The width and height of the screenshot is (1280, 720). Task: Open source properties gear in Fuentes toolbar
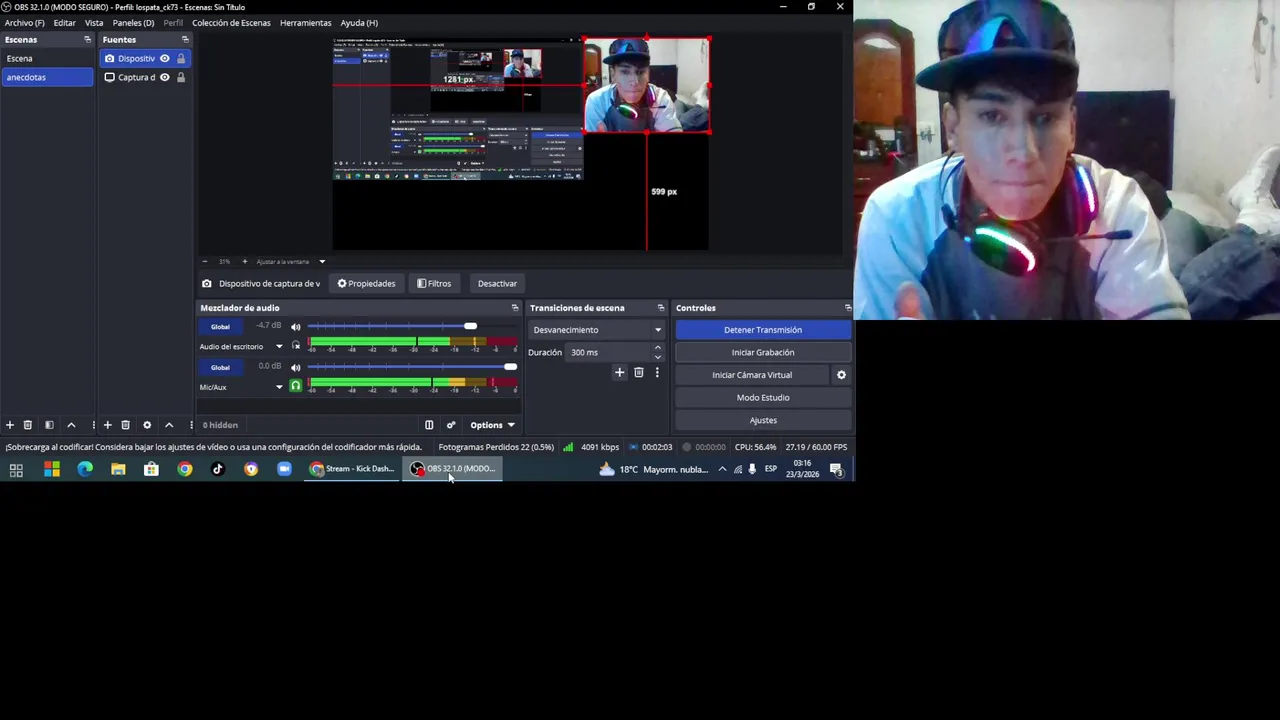[x=147, y=425]
